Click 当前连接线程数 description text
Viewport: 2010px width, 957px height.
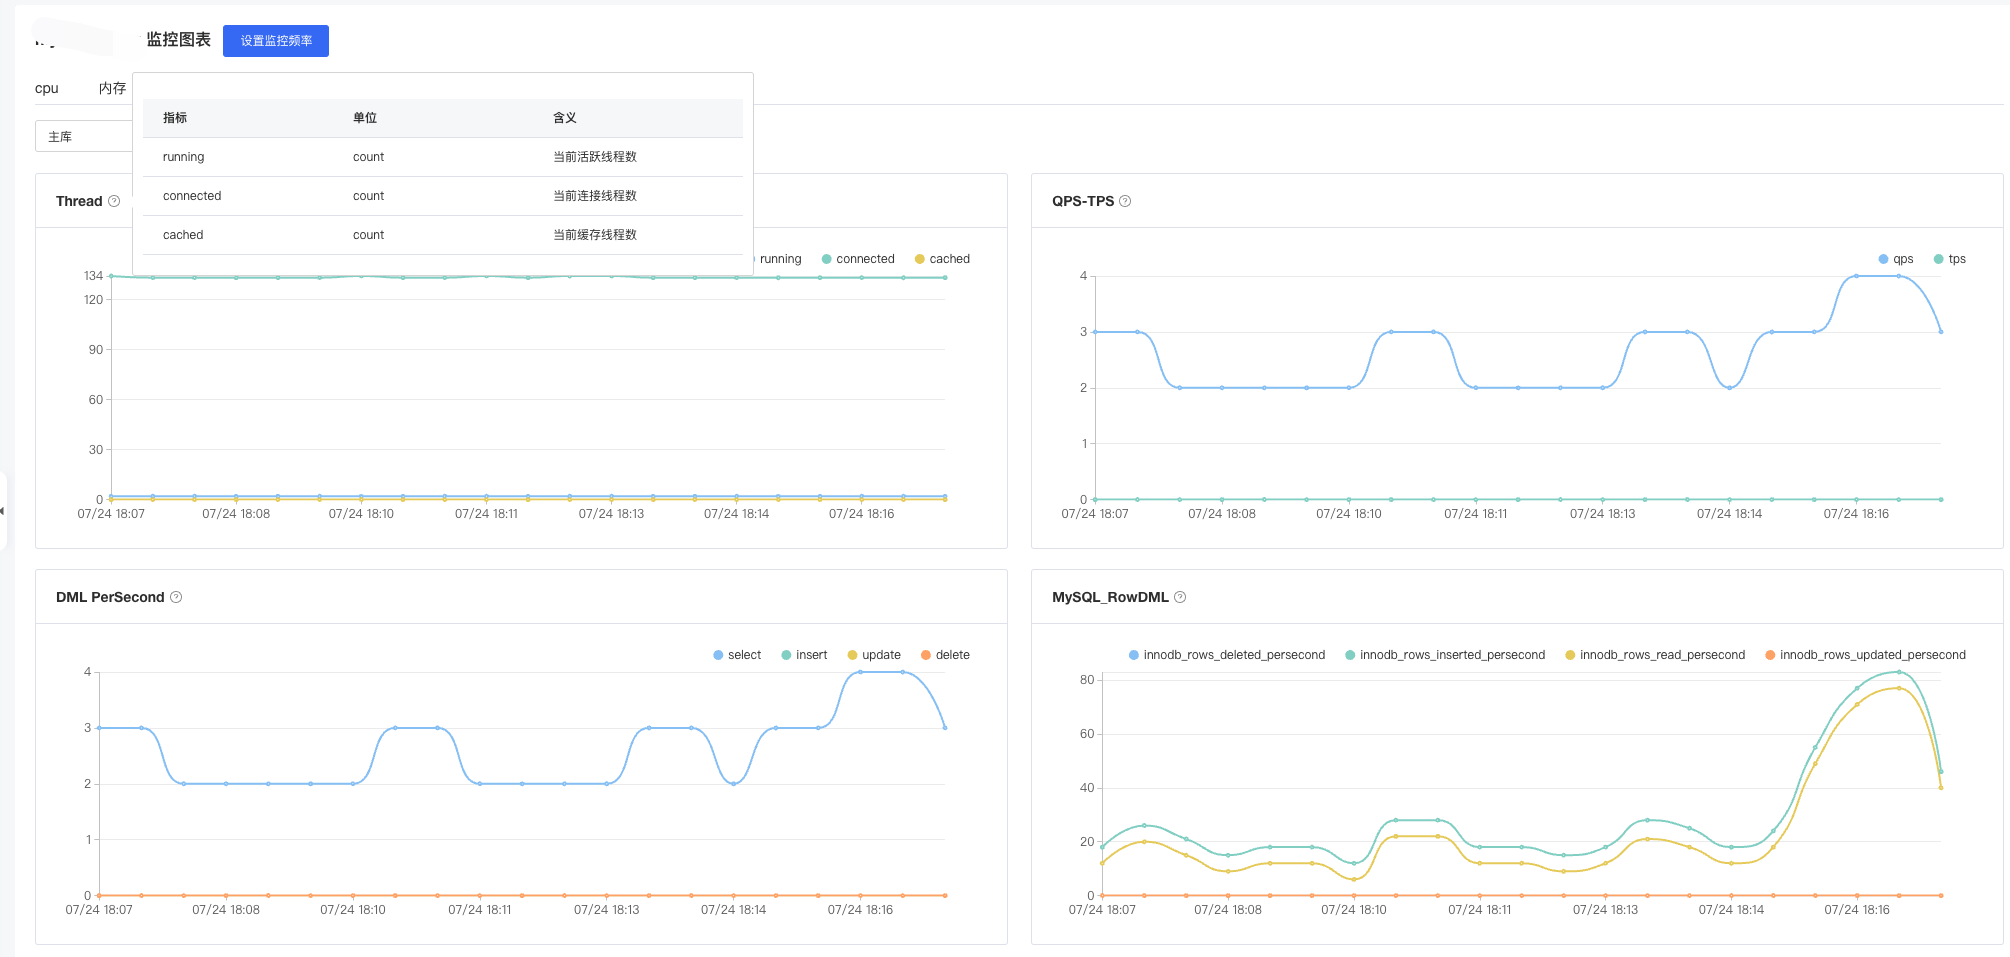(x=595, y=196)
